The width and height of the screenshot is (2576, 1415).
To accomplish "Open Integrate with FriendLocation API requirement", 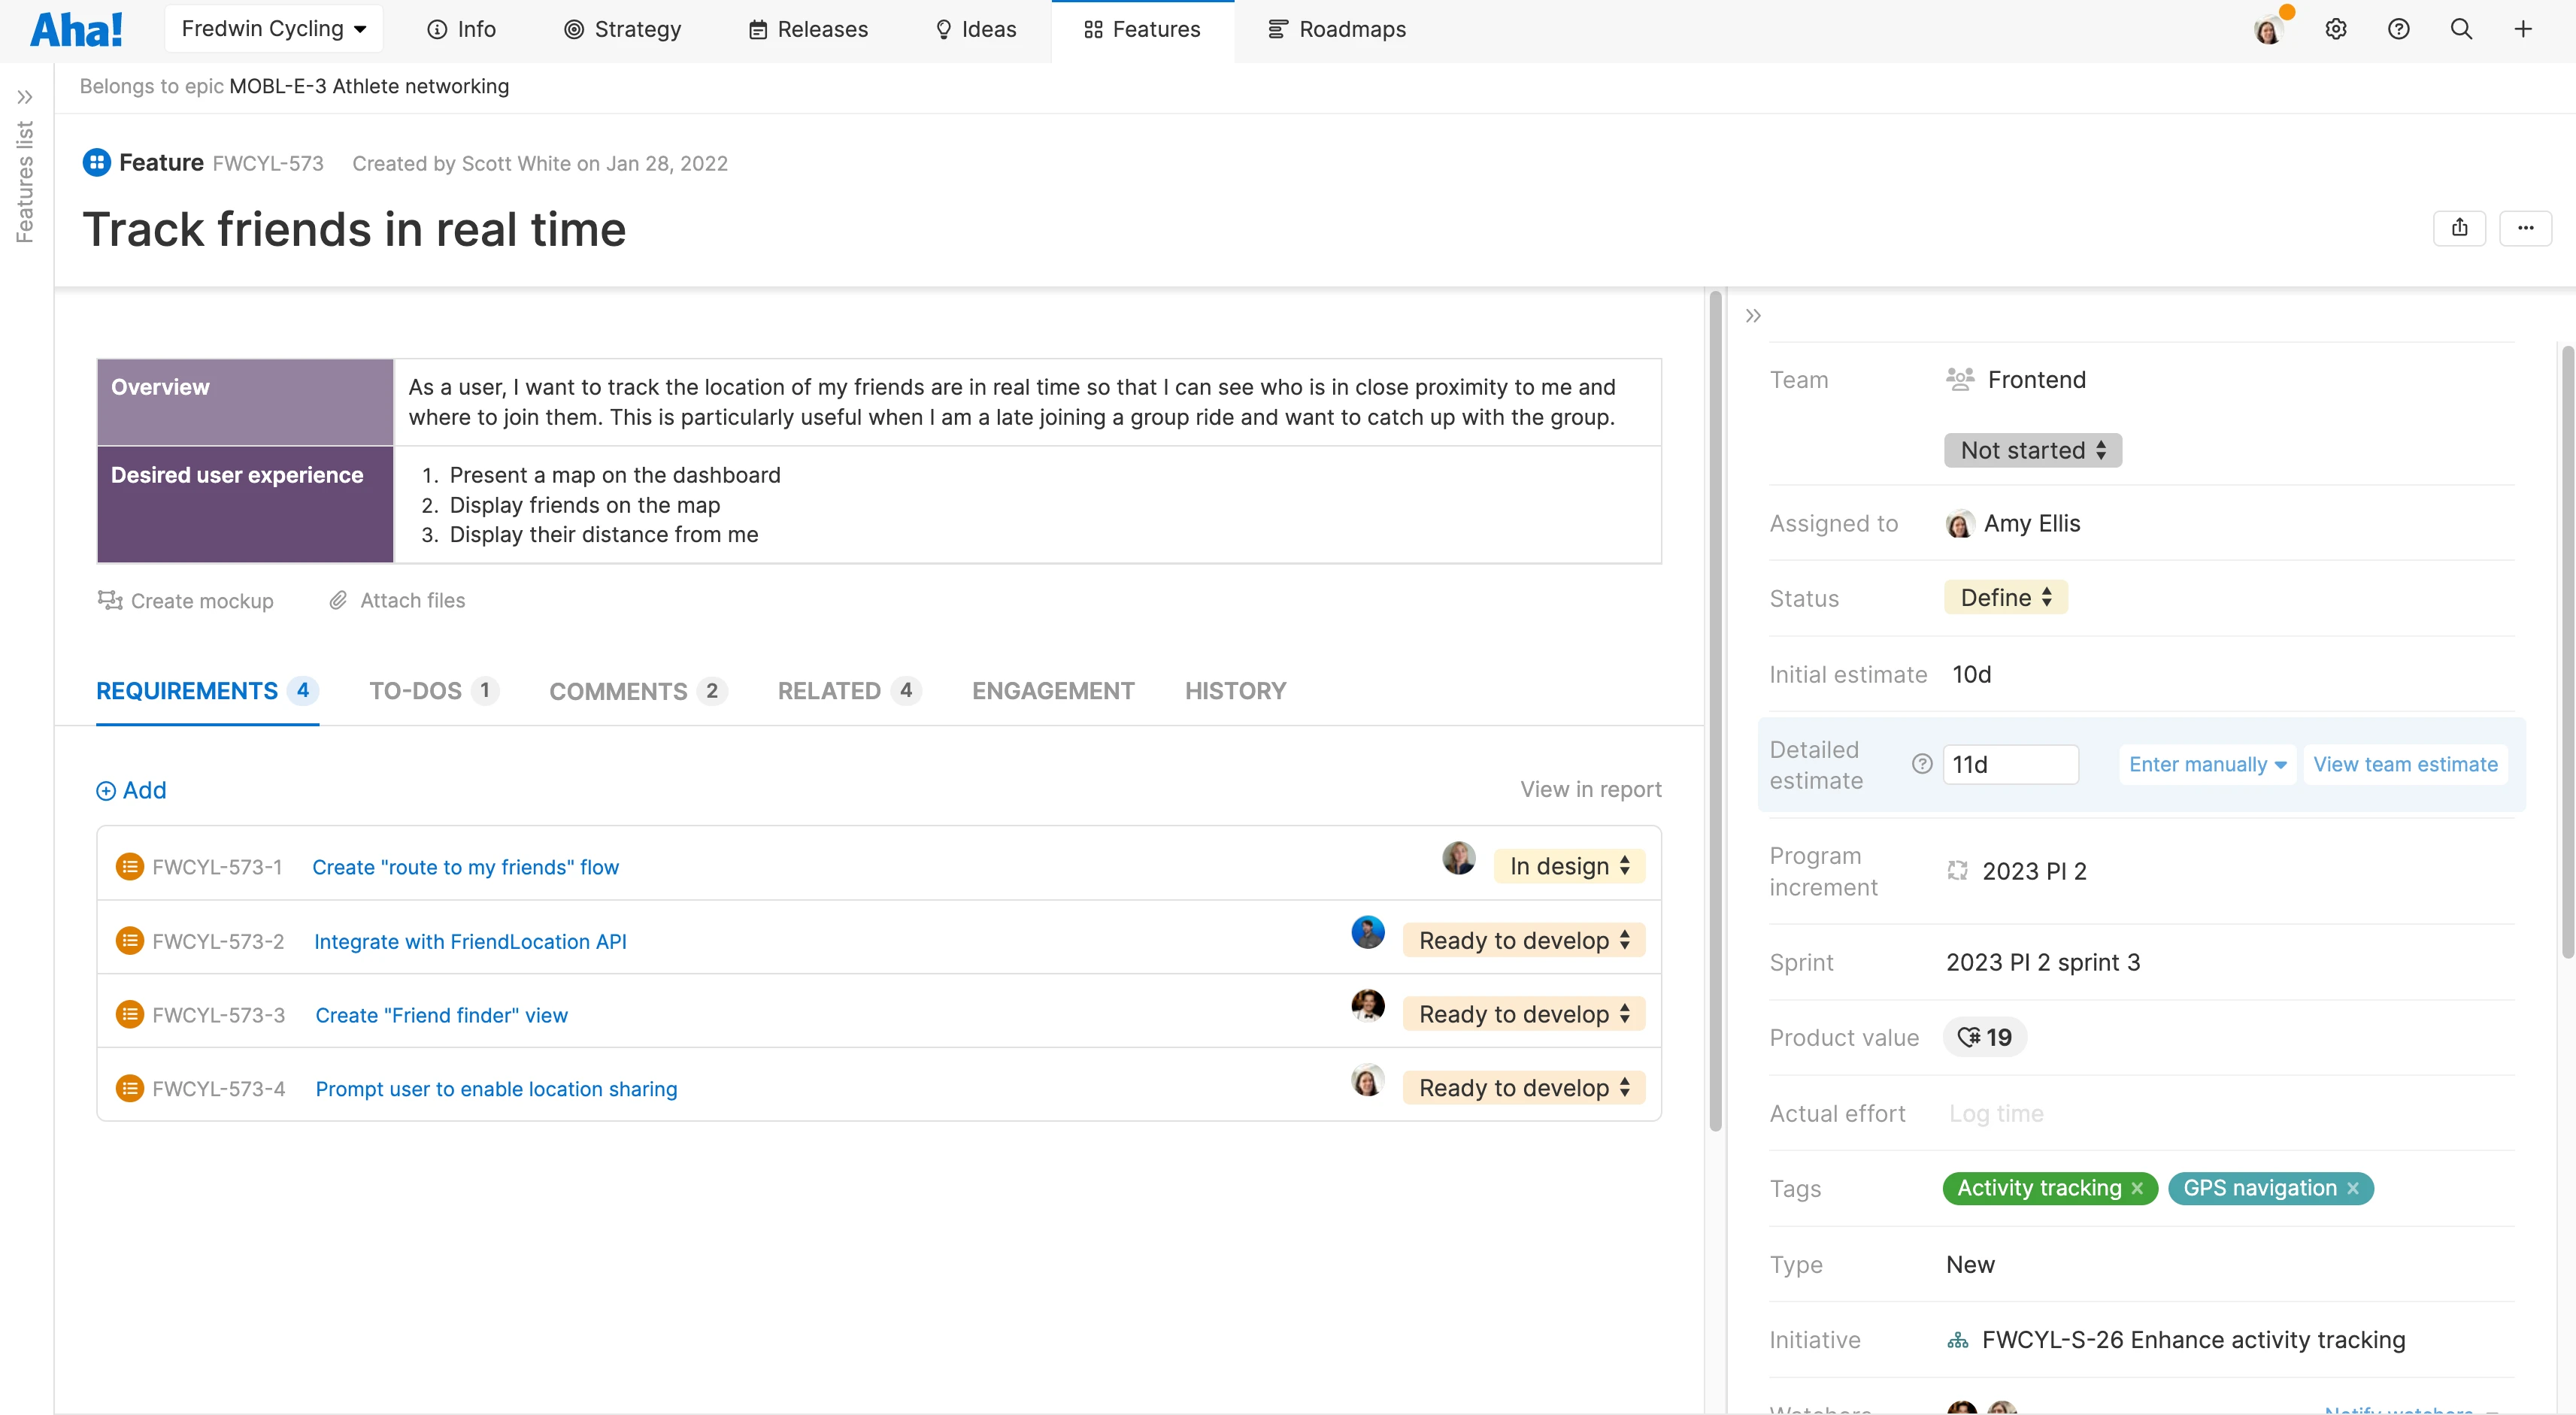I will 470,941.
